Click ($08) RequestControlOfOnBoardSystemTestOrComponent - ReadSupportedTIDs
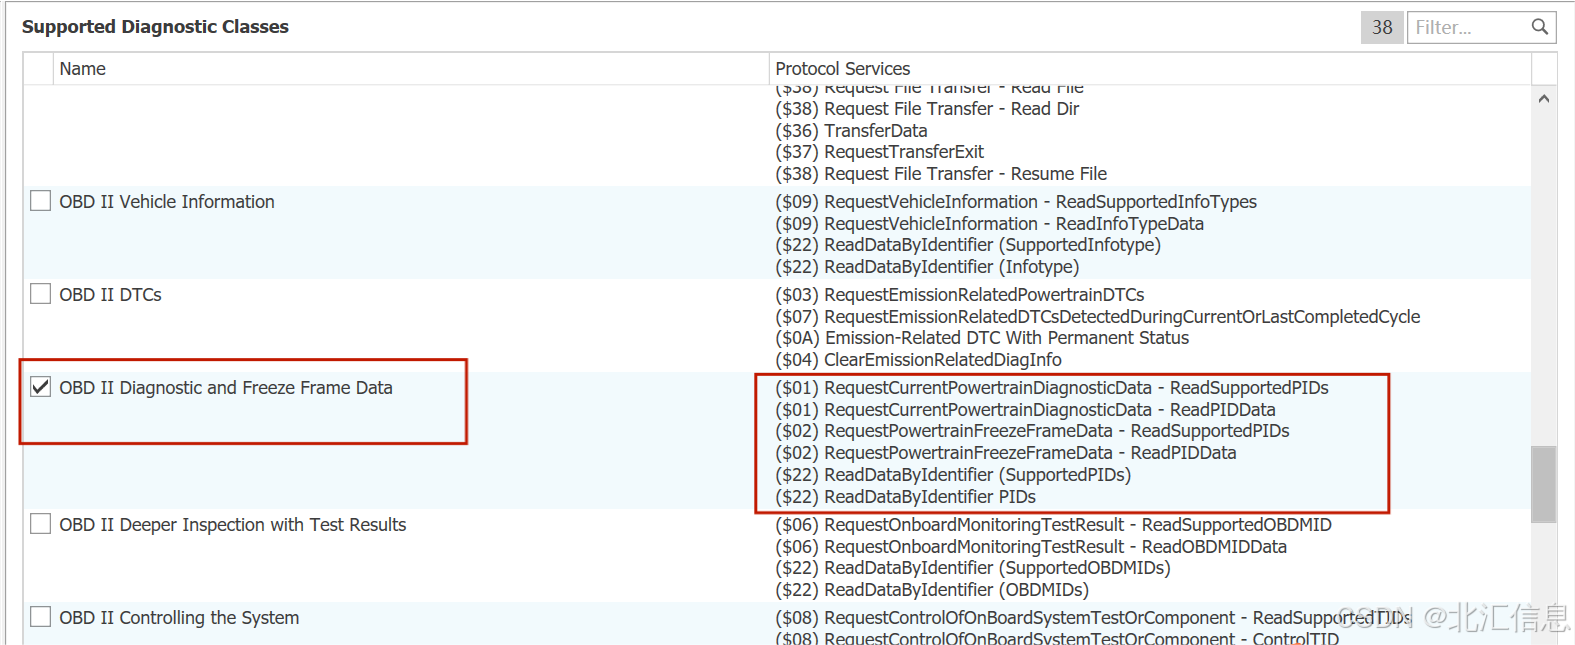The image size is (1575, 645). pyautogui.click(x=1093, y=618)
